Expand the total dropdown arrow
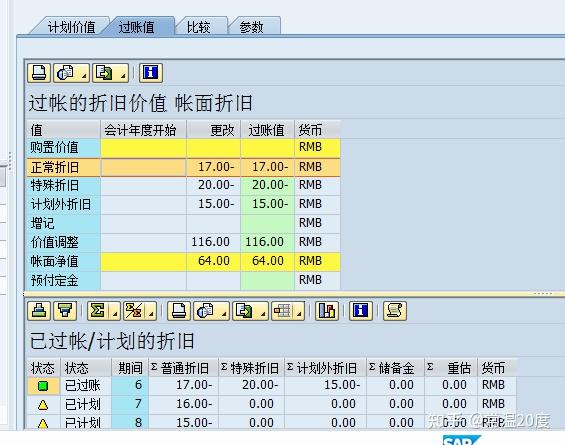This screenshot has width=565, height=445. click(x=115, y=313)
